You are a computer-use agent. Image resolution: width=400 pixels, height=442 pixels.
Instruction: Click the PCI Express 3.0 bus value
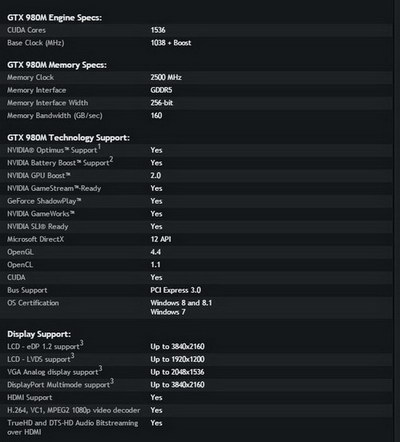[x=176, y=290]
